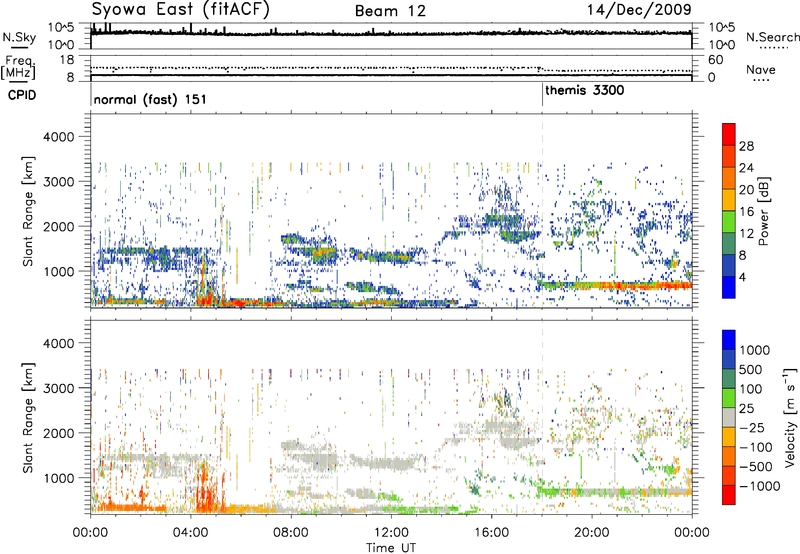
Task: Pick the Velocity colorbar segment between 25 and 100
Action: coord(729,398)
